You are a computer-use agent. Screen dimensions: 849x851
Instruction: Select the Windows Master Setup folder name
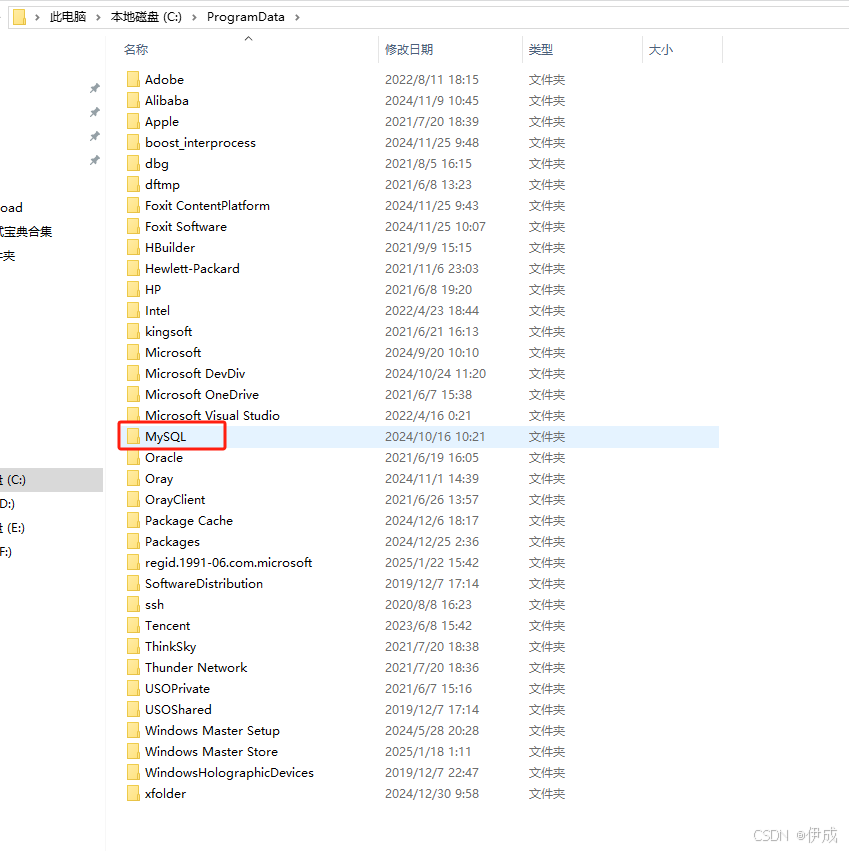click(212, 731)
